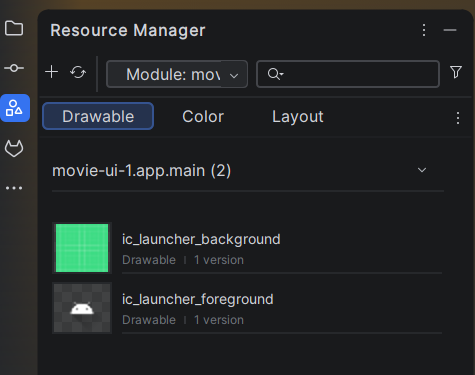Refresh resources with the sync icon

tap(78, 72)
